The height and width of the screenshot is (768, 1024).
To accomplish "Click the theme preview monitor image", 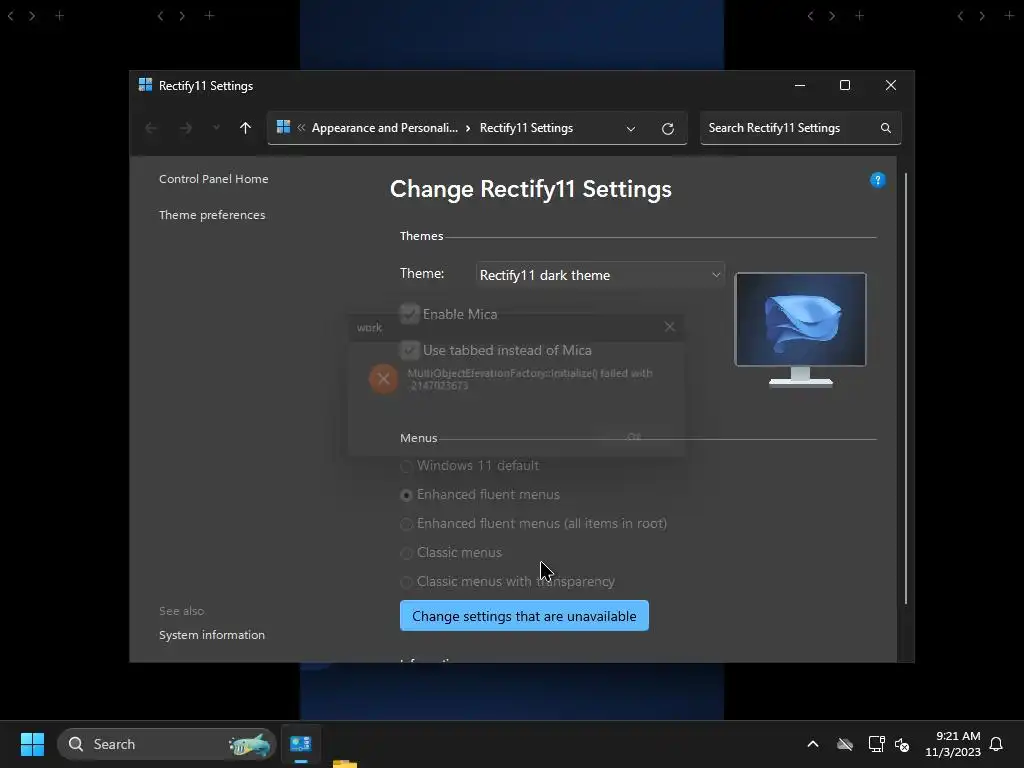I will coord(801,330).
